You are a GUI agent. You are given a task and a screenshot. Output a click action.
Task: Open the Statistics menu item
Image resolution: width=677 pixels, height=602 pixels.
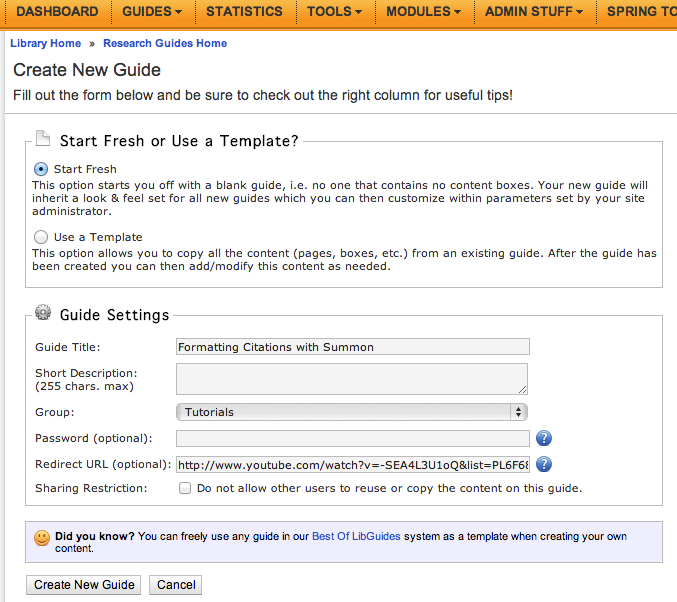244,12
